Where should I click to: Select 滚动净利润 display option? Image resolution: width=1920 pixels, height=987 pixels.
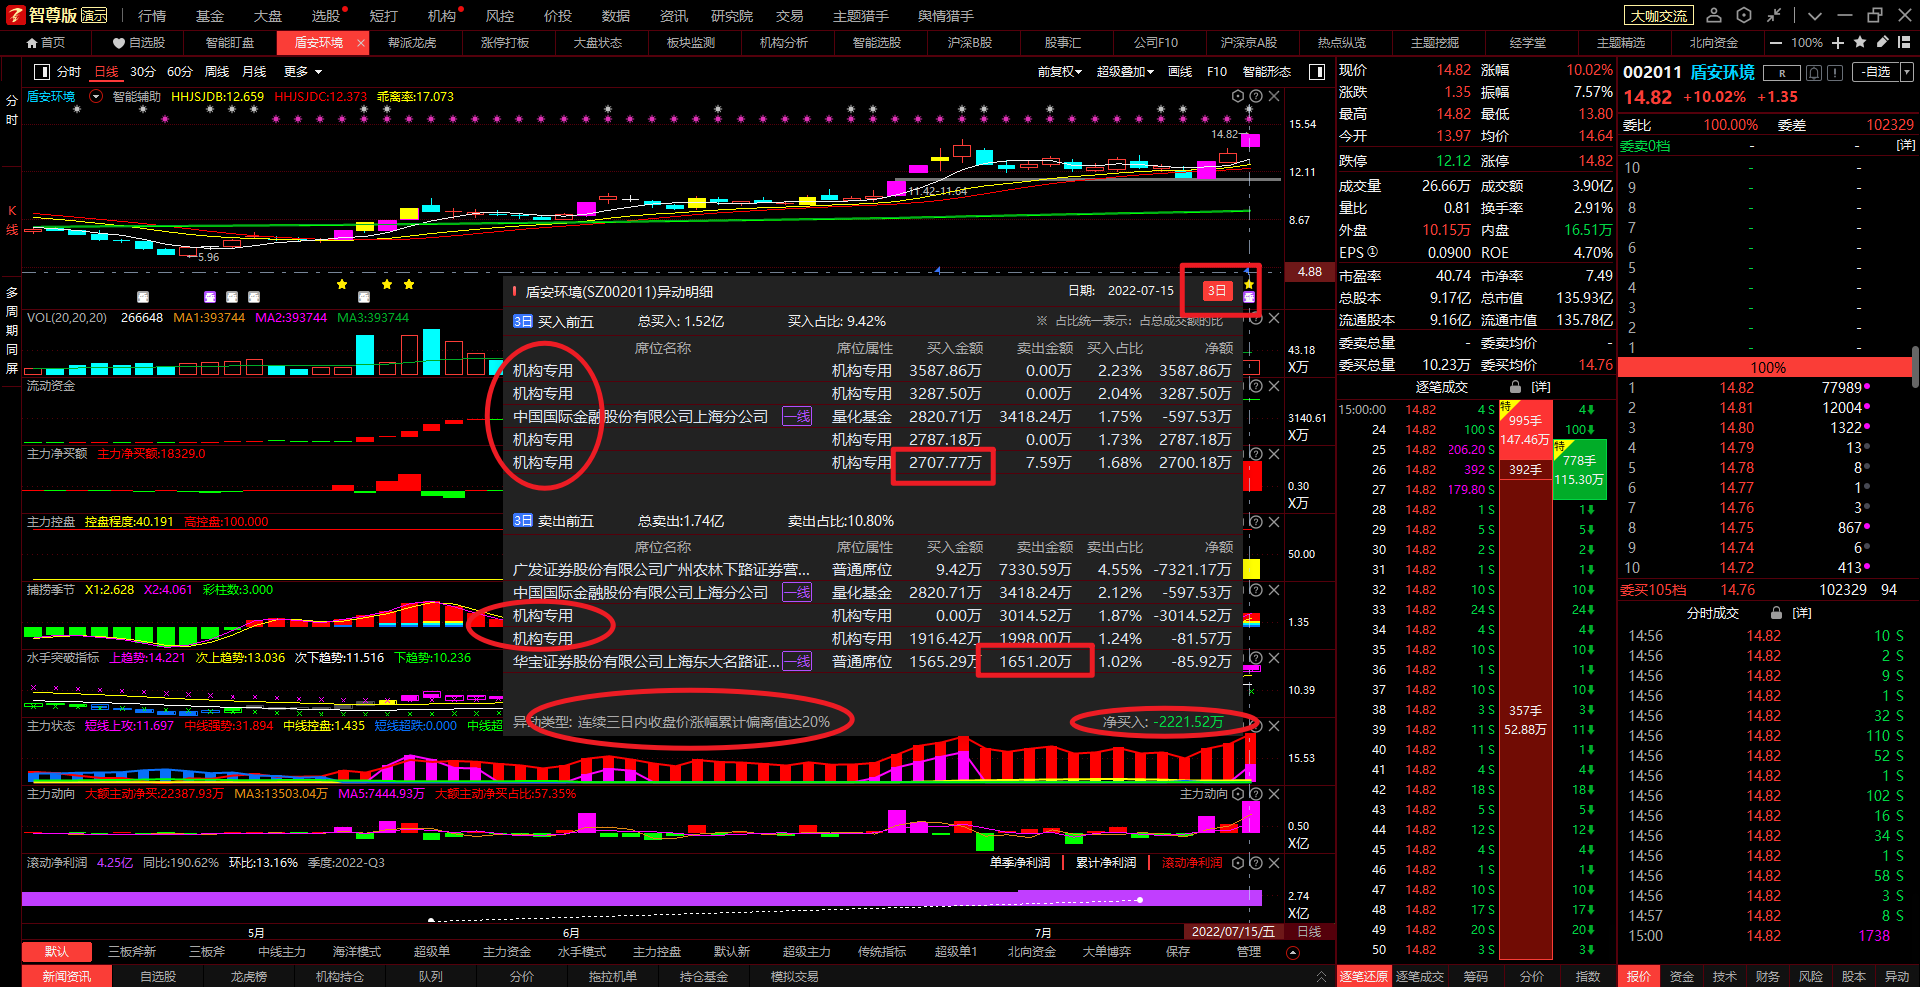tap(1191, 863)
